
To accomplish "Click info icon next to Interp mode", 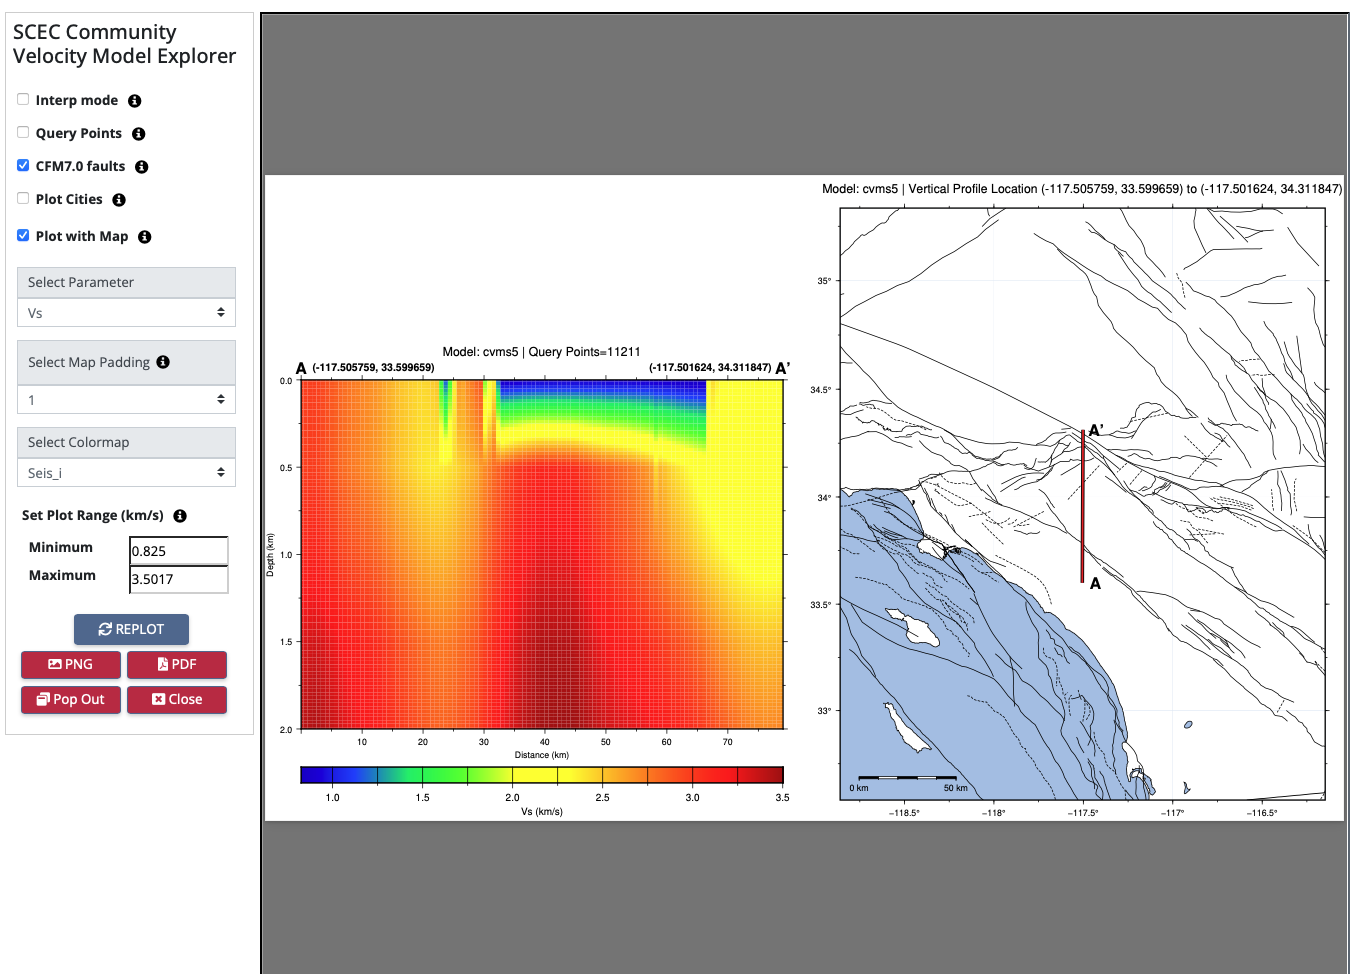I will click(x=134, y=101).
